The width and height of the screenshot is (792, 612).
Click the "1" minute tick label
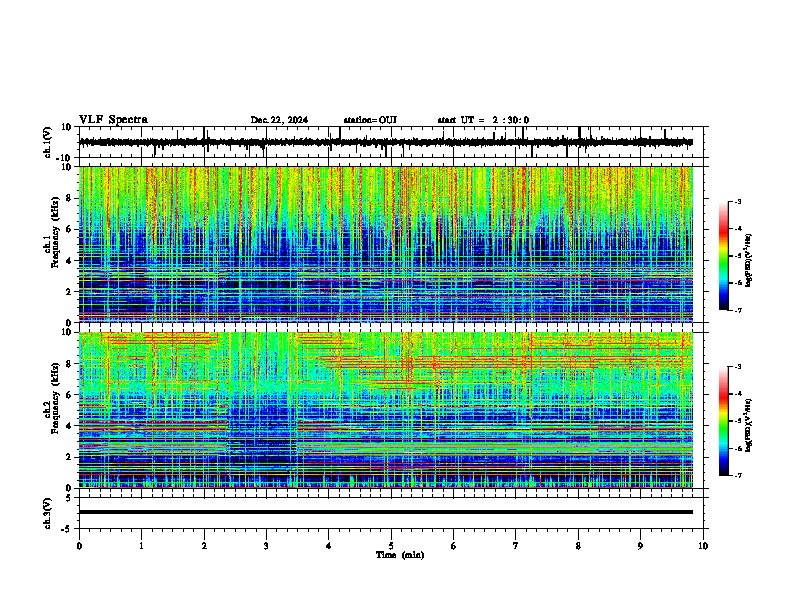coord(141,546)
